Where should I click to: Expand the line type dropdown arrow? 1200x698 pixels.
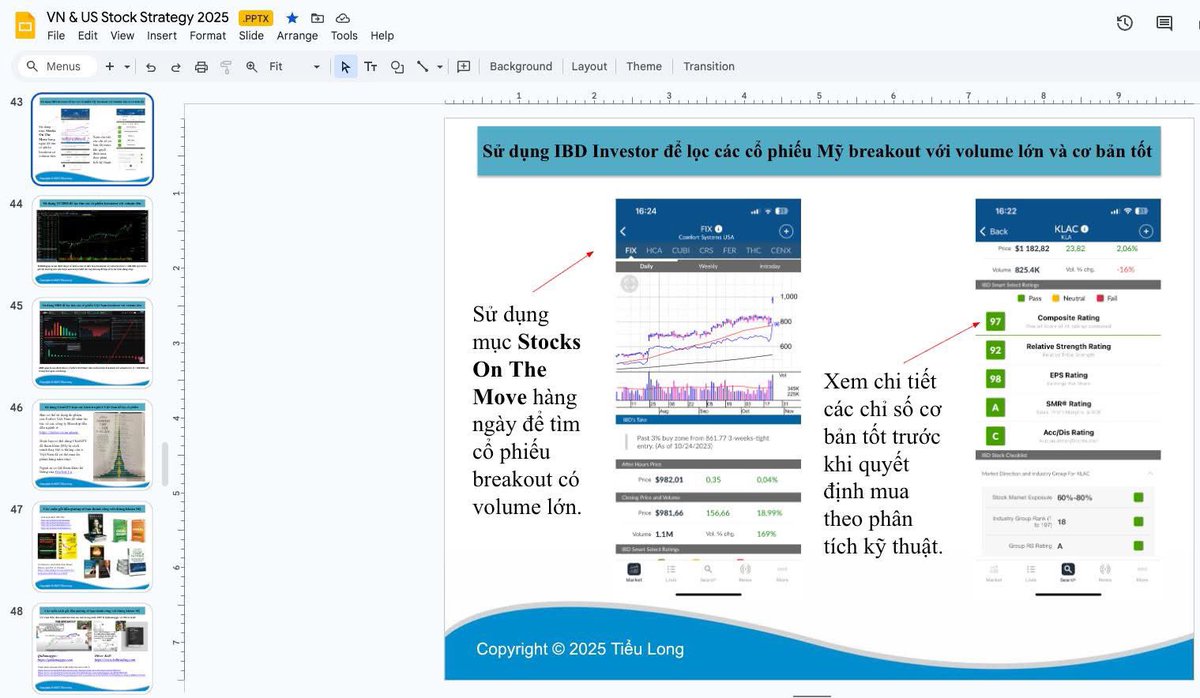440,67
